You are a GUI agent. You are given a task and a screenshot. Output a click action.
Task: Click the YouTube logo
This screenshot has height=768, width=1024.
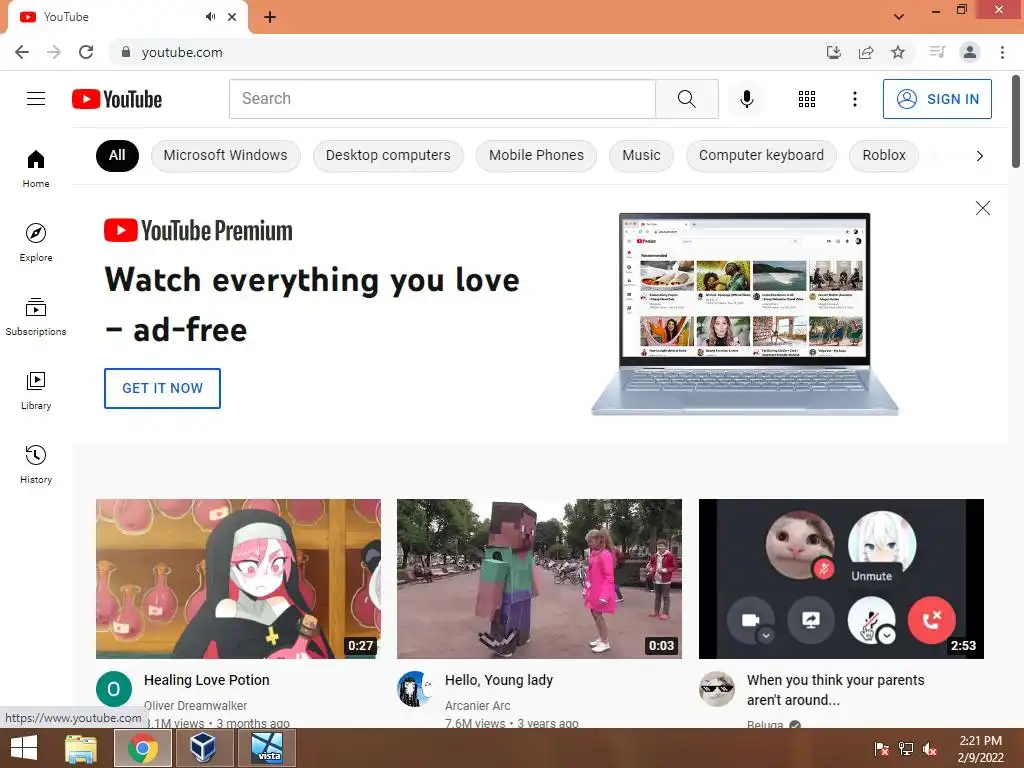pos(117,99)
